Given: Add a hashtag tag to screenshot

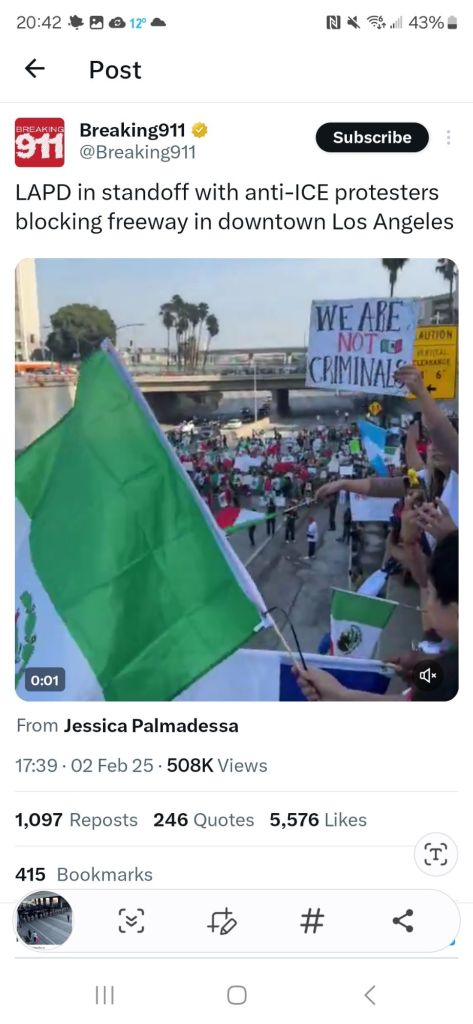Looking at the screenshot, I should click(312, 921).
